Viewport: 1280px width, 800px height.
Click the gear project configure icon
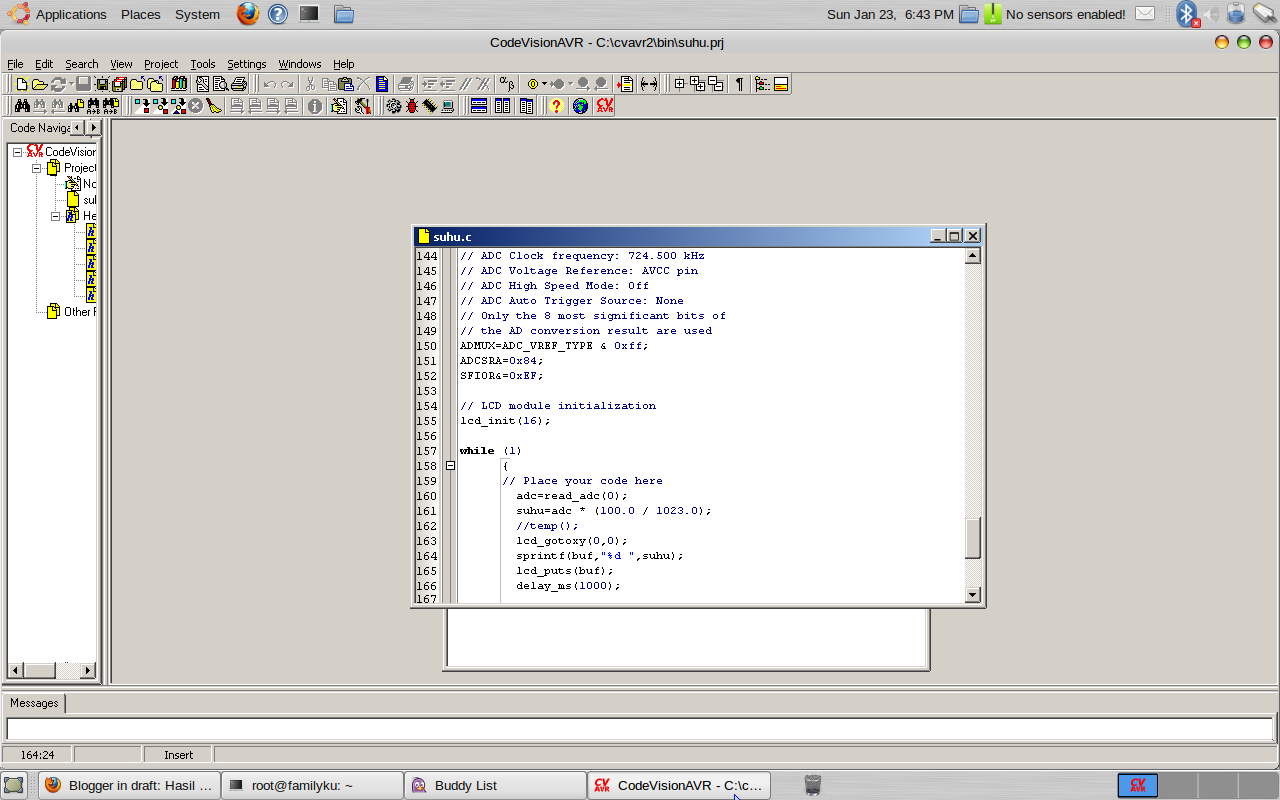tap(394, 106)
